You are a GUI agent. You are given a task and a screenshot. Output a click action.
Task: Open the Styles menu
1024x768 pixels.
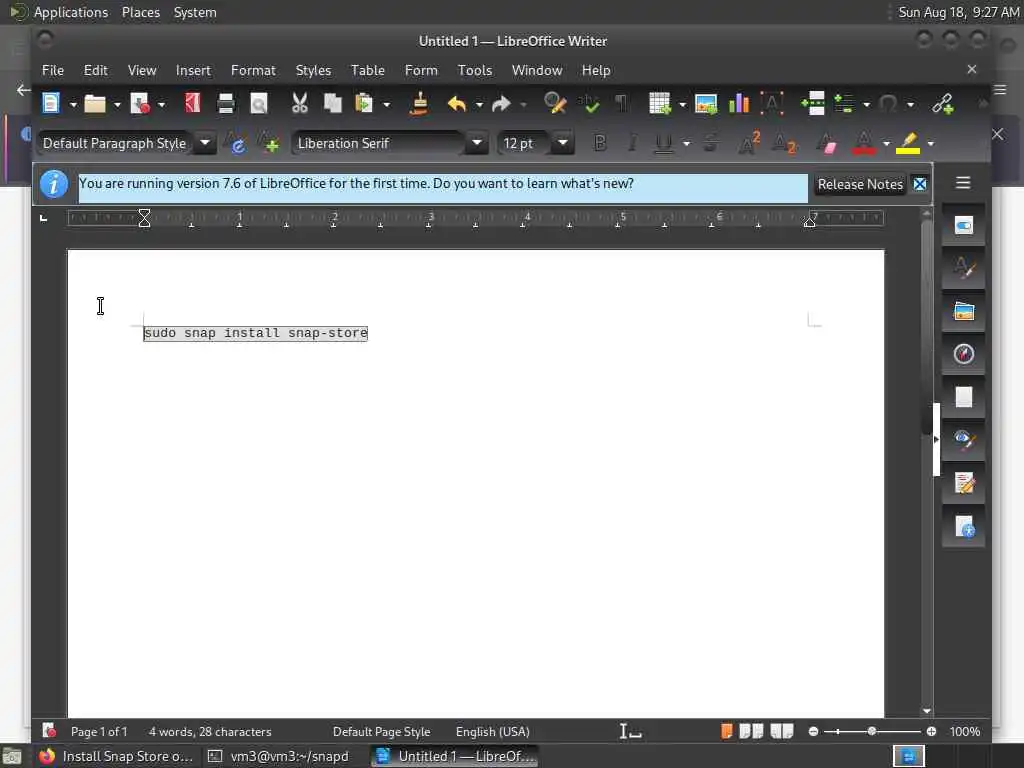[x=313, y=70]
